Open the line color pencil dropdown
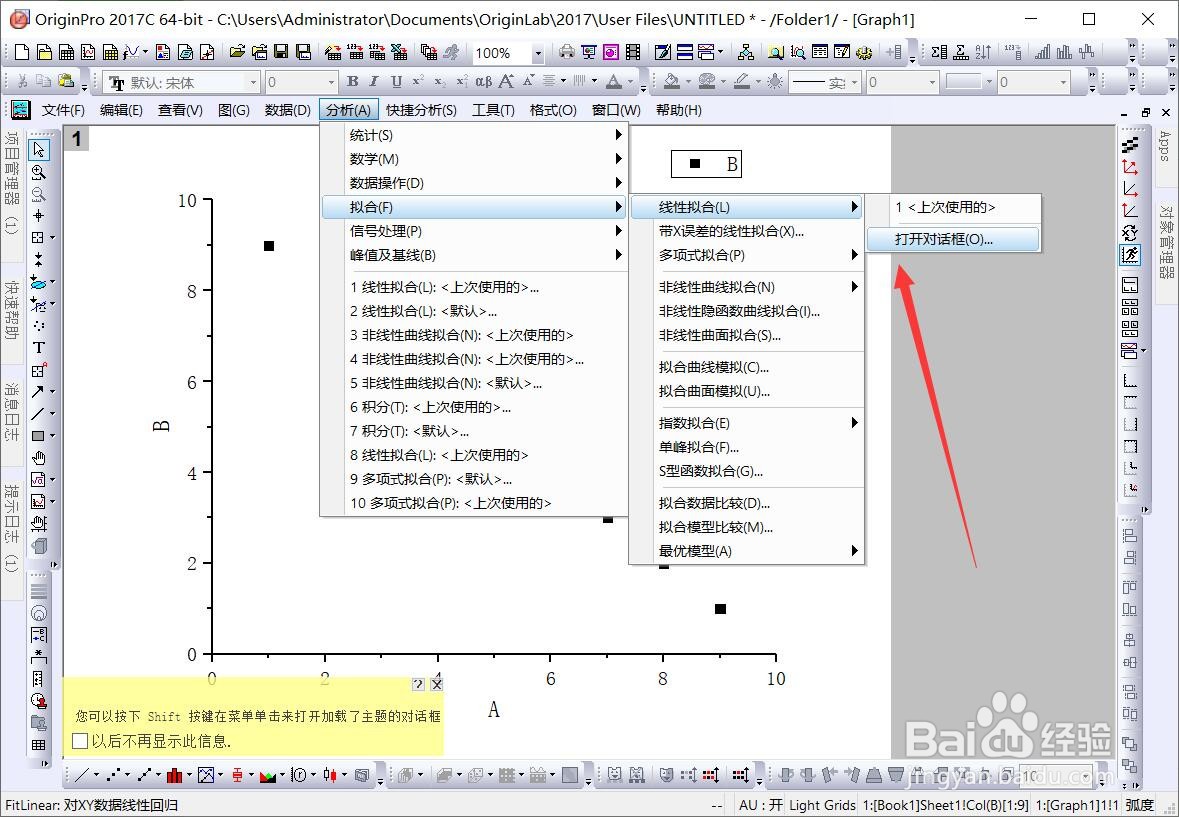1179x817 pixels. [x=757, y=81]
